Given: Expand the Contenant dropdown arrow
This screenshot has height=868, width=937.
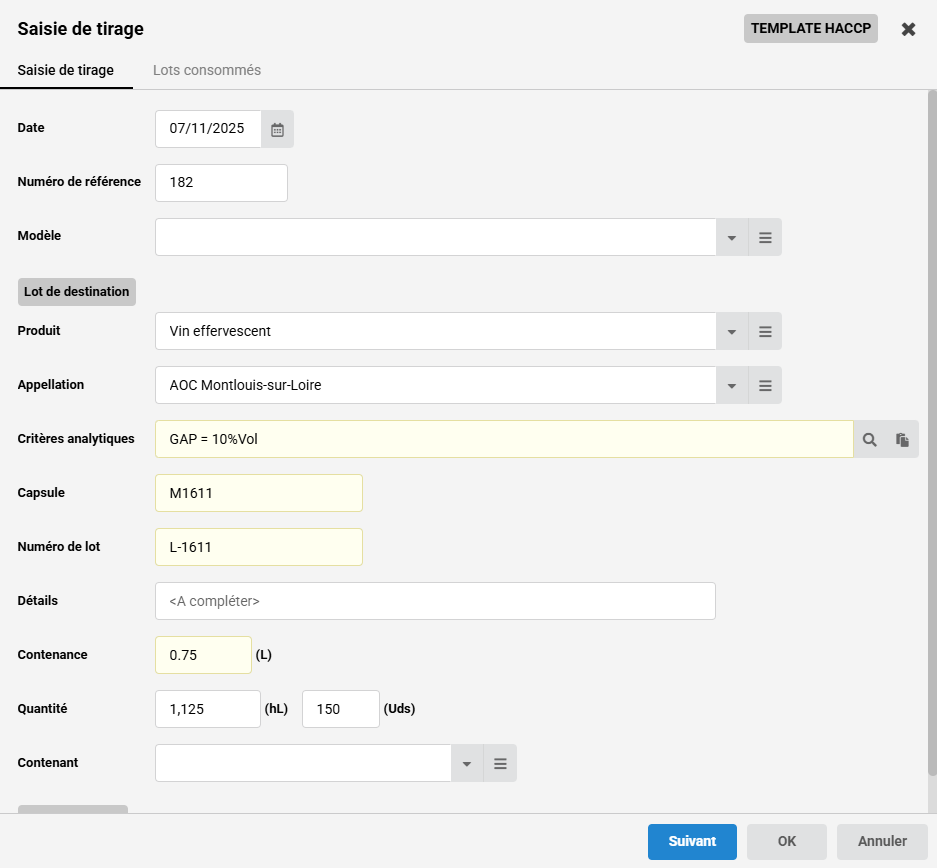Looking at the screenshot, I should click(x=467, y=764).
